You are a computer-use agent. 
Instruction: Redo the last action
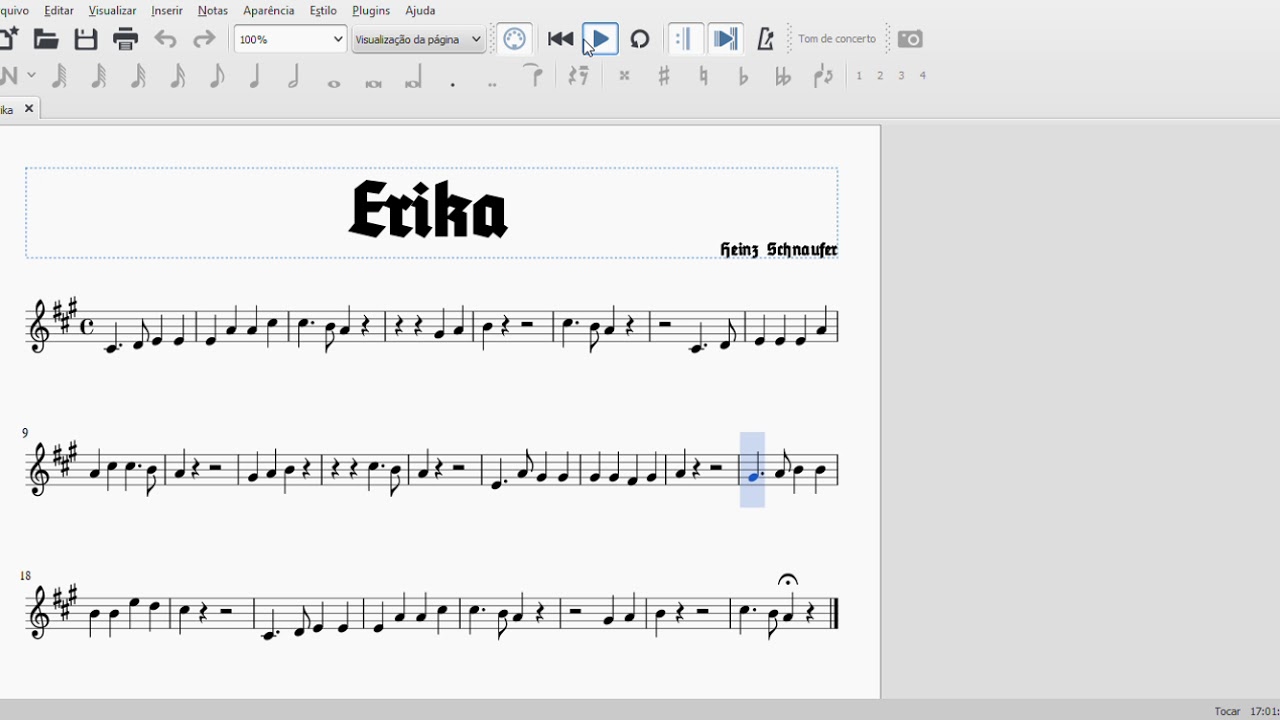[204, 40]
